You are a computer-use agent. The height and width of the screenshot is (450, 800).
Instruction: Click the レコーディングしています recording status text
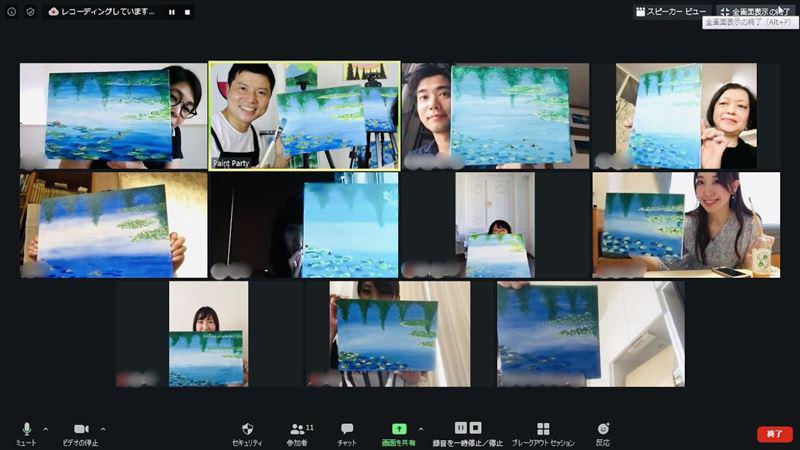[108, 12]
